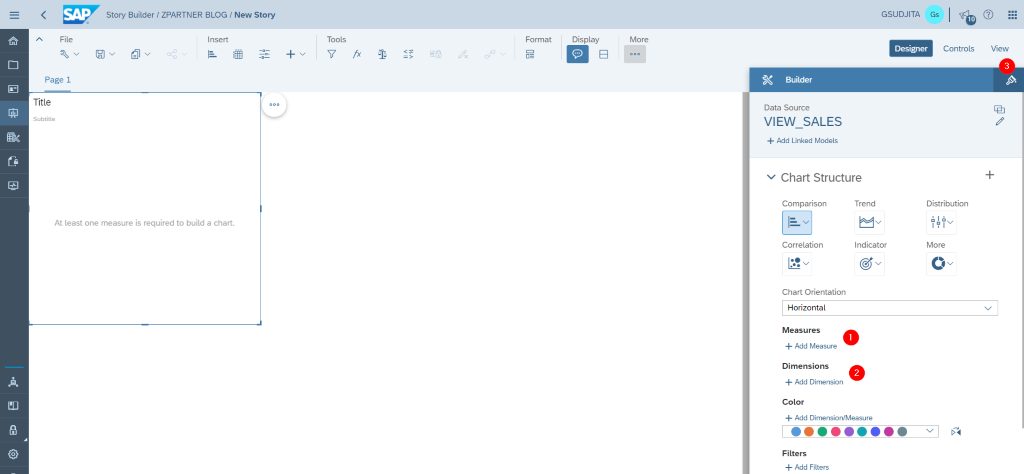
Task: Open the formula fx tool
Action: click(x=357, y=55)
